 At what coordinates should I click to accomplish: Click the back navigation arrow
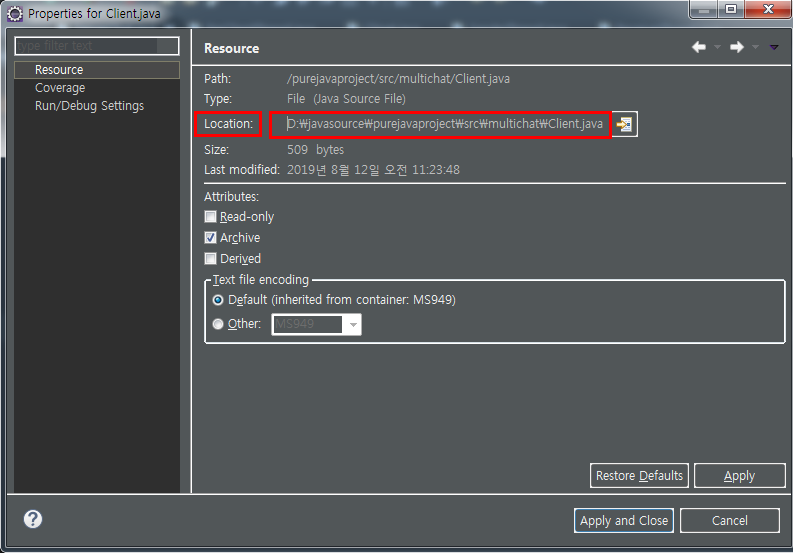[699, 48]
